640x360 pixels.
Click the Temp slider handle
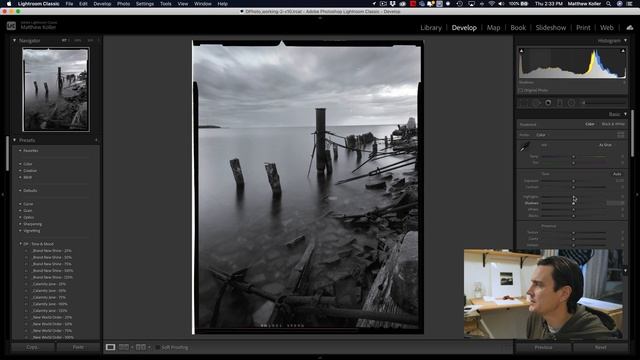click(x=573, y=156)
